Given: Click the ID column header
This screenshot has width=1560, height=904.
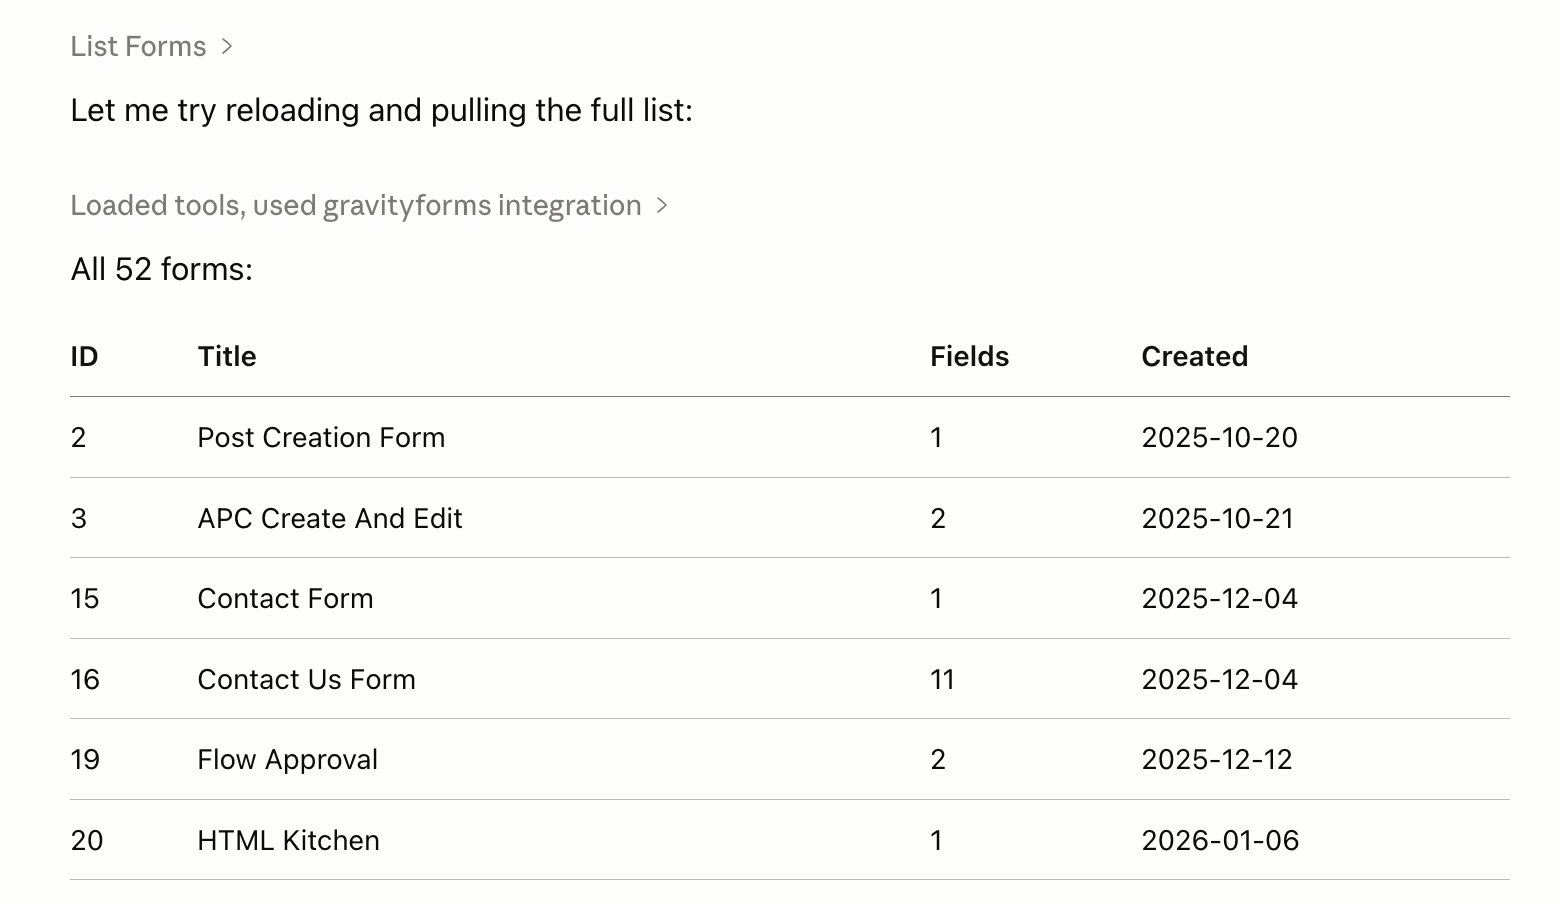Looking at the screenshot, I should coord(84,357).
